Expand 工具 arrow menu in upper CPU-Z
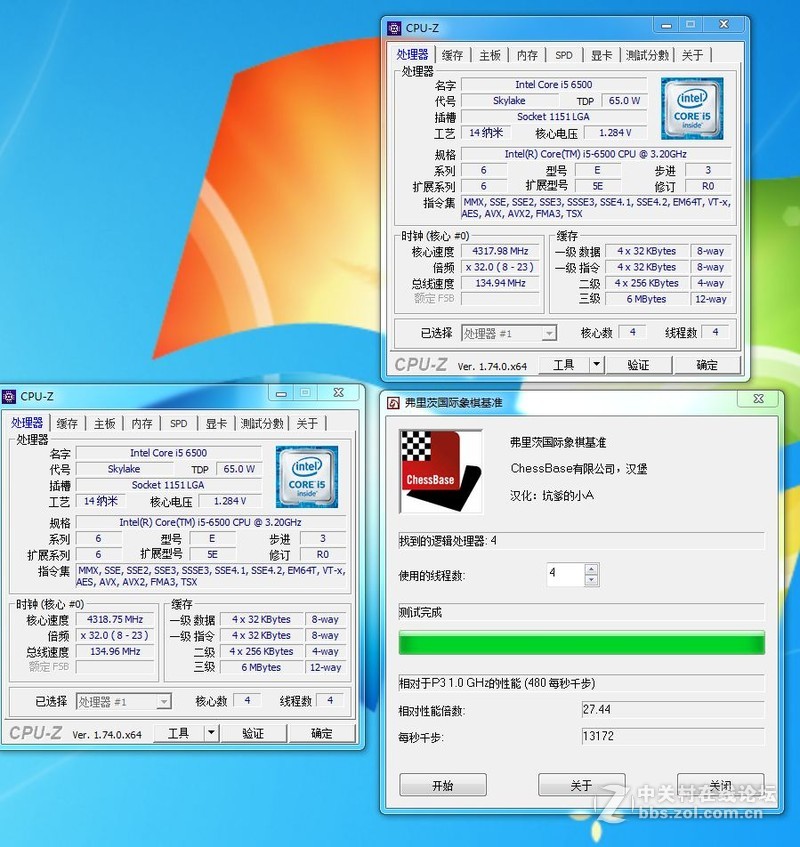 tap(596, 365)
